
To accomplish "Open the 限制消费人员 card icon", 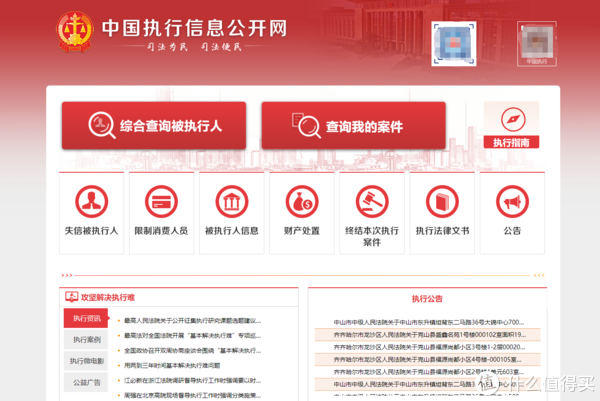I will click(161, 202).
